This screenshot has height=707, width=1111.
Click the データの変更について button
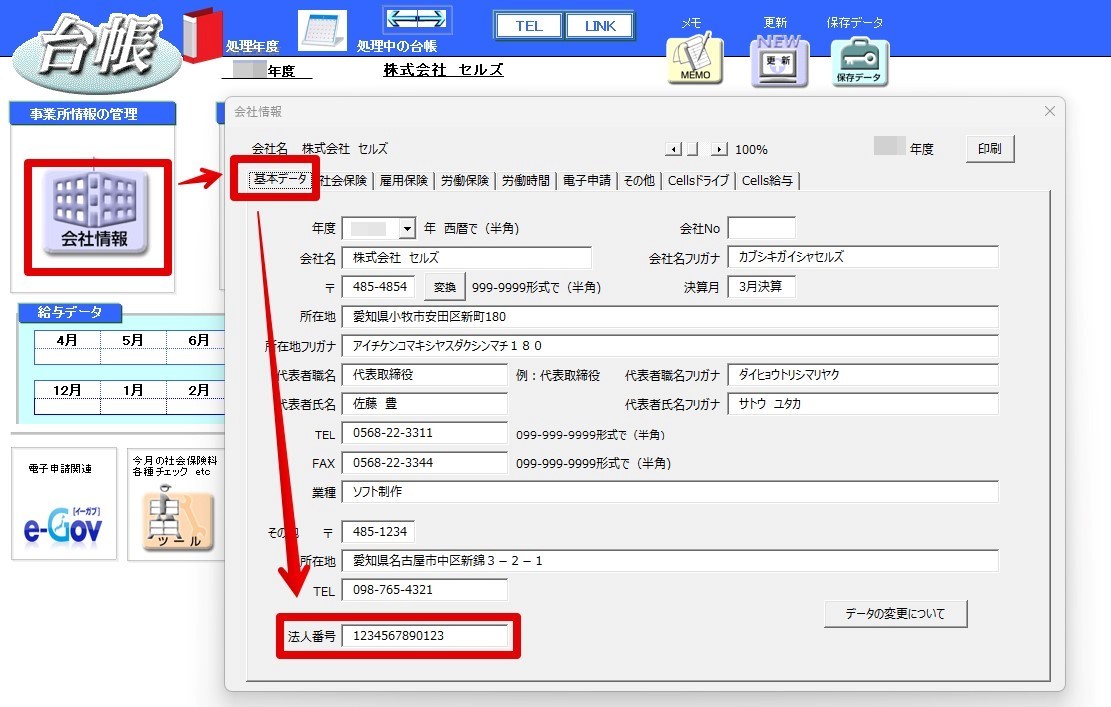pyautogui.click(x=895, y=613)
